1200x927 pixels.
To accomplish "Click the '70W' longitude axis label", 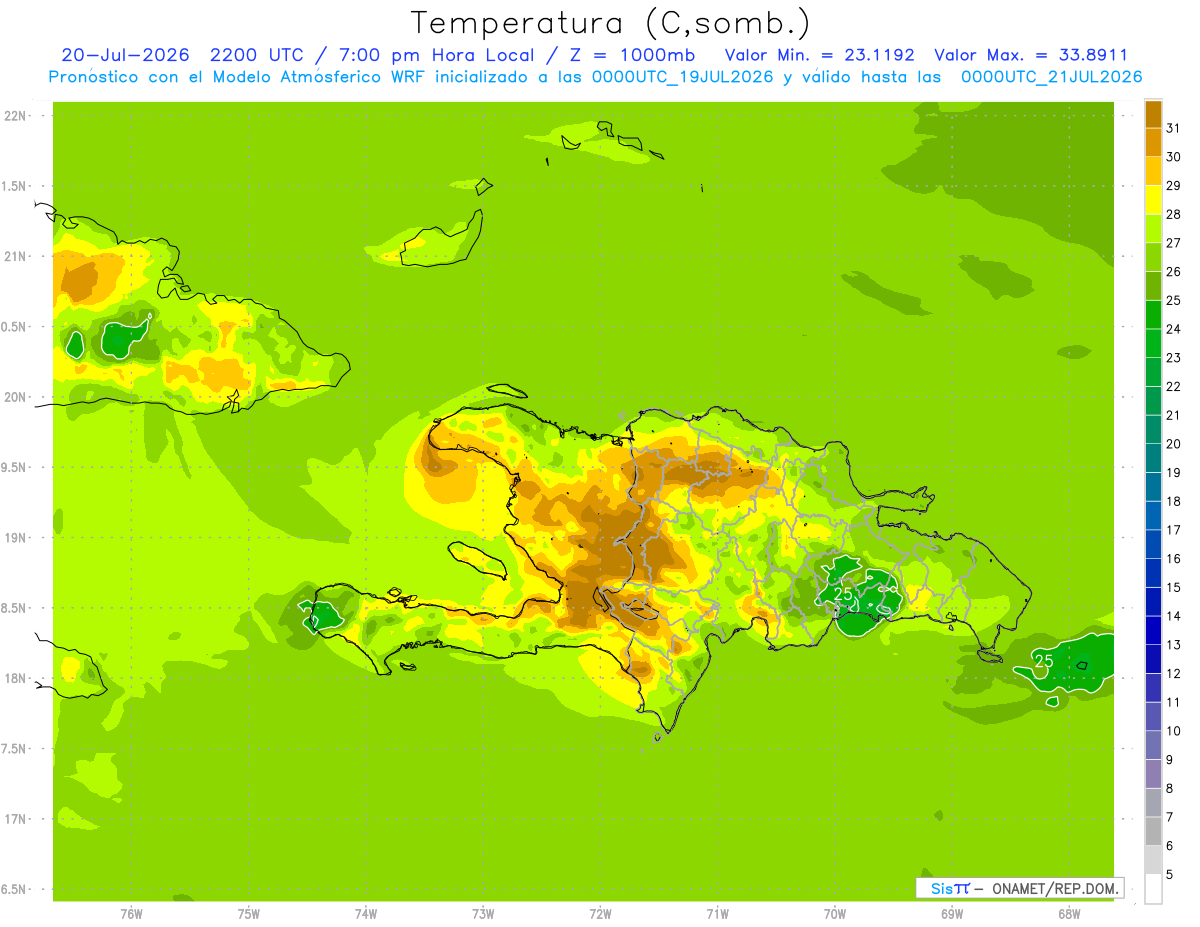I will (834, 913).
